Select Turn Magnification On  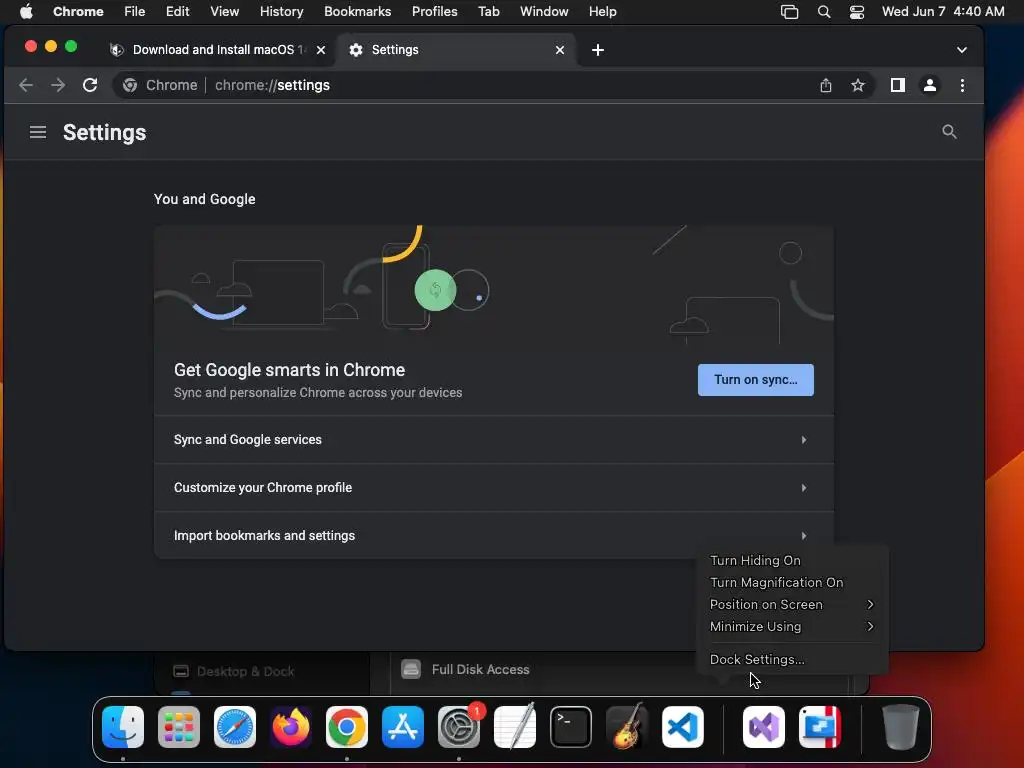coord(792,583)
